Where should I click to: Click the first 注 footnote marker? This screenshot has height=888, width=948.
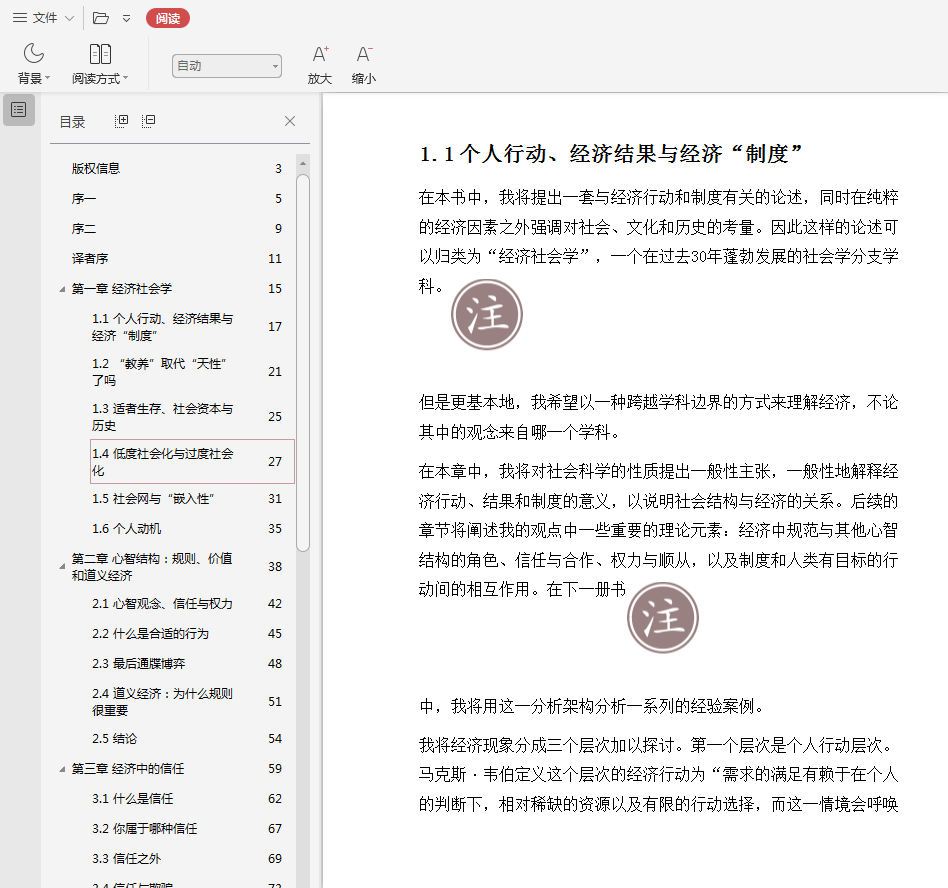coord(487,315)
